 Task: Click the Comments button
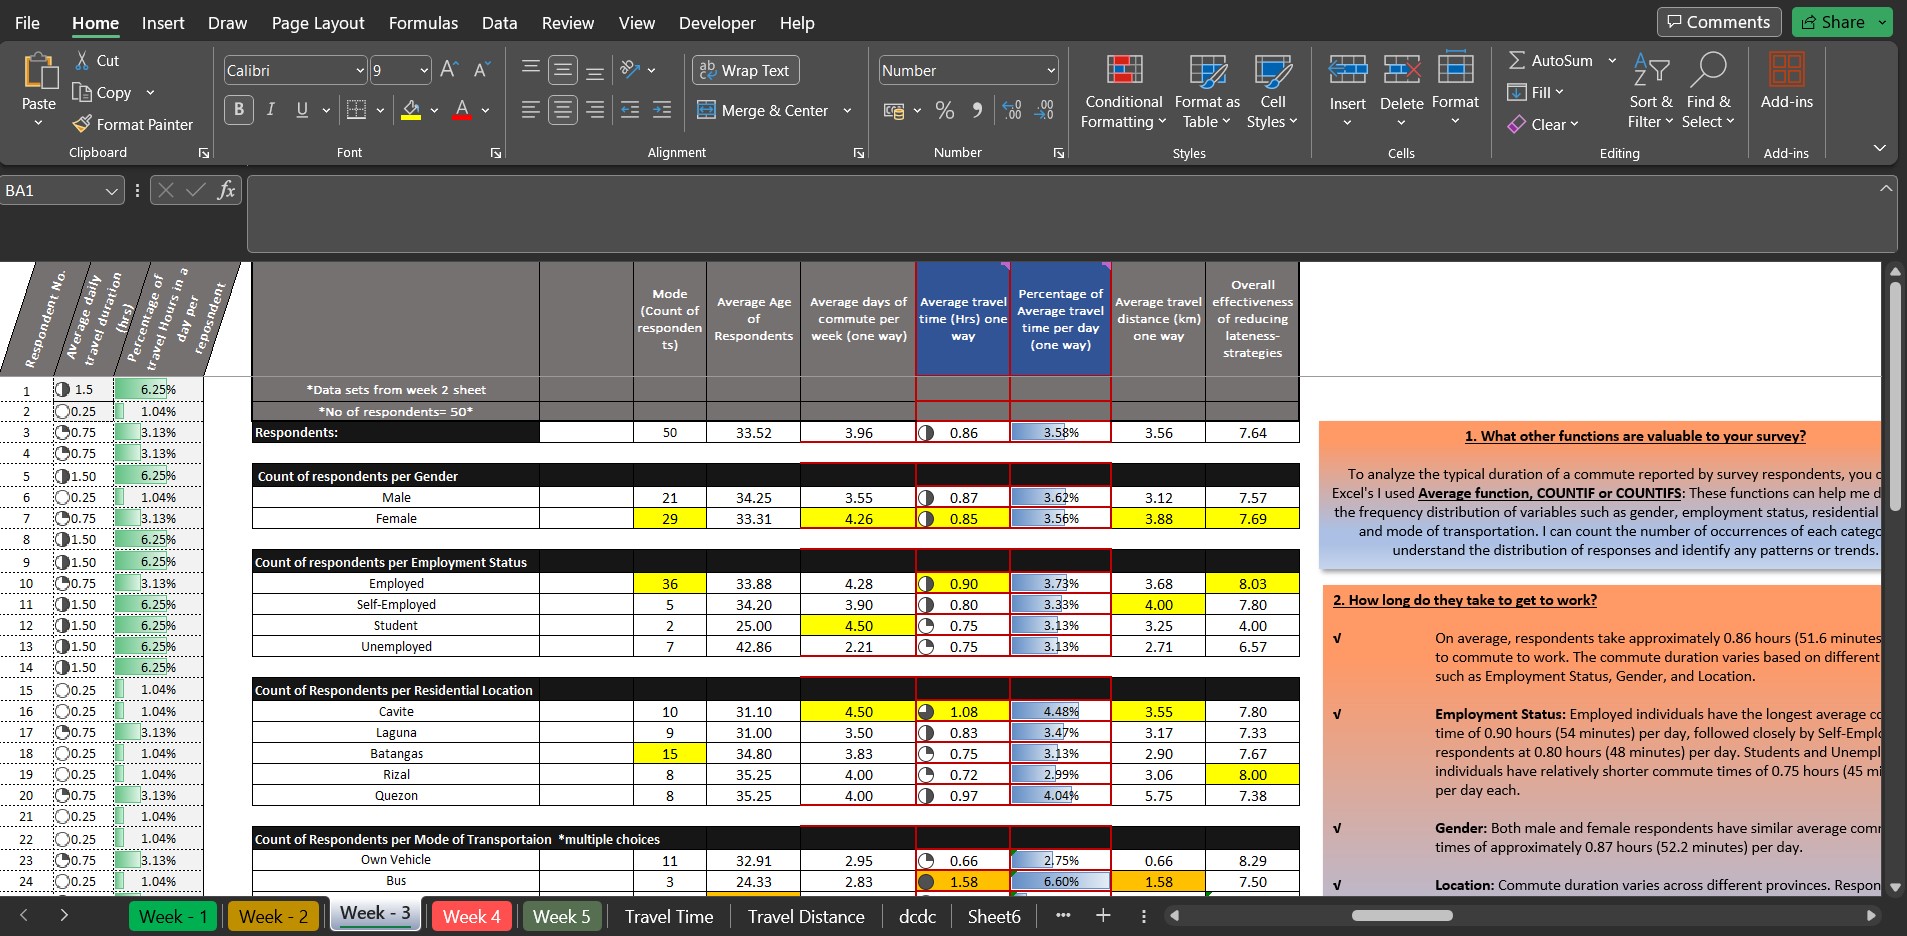click(x=1718, y=22)
